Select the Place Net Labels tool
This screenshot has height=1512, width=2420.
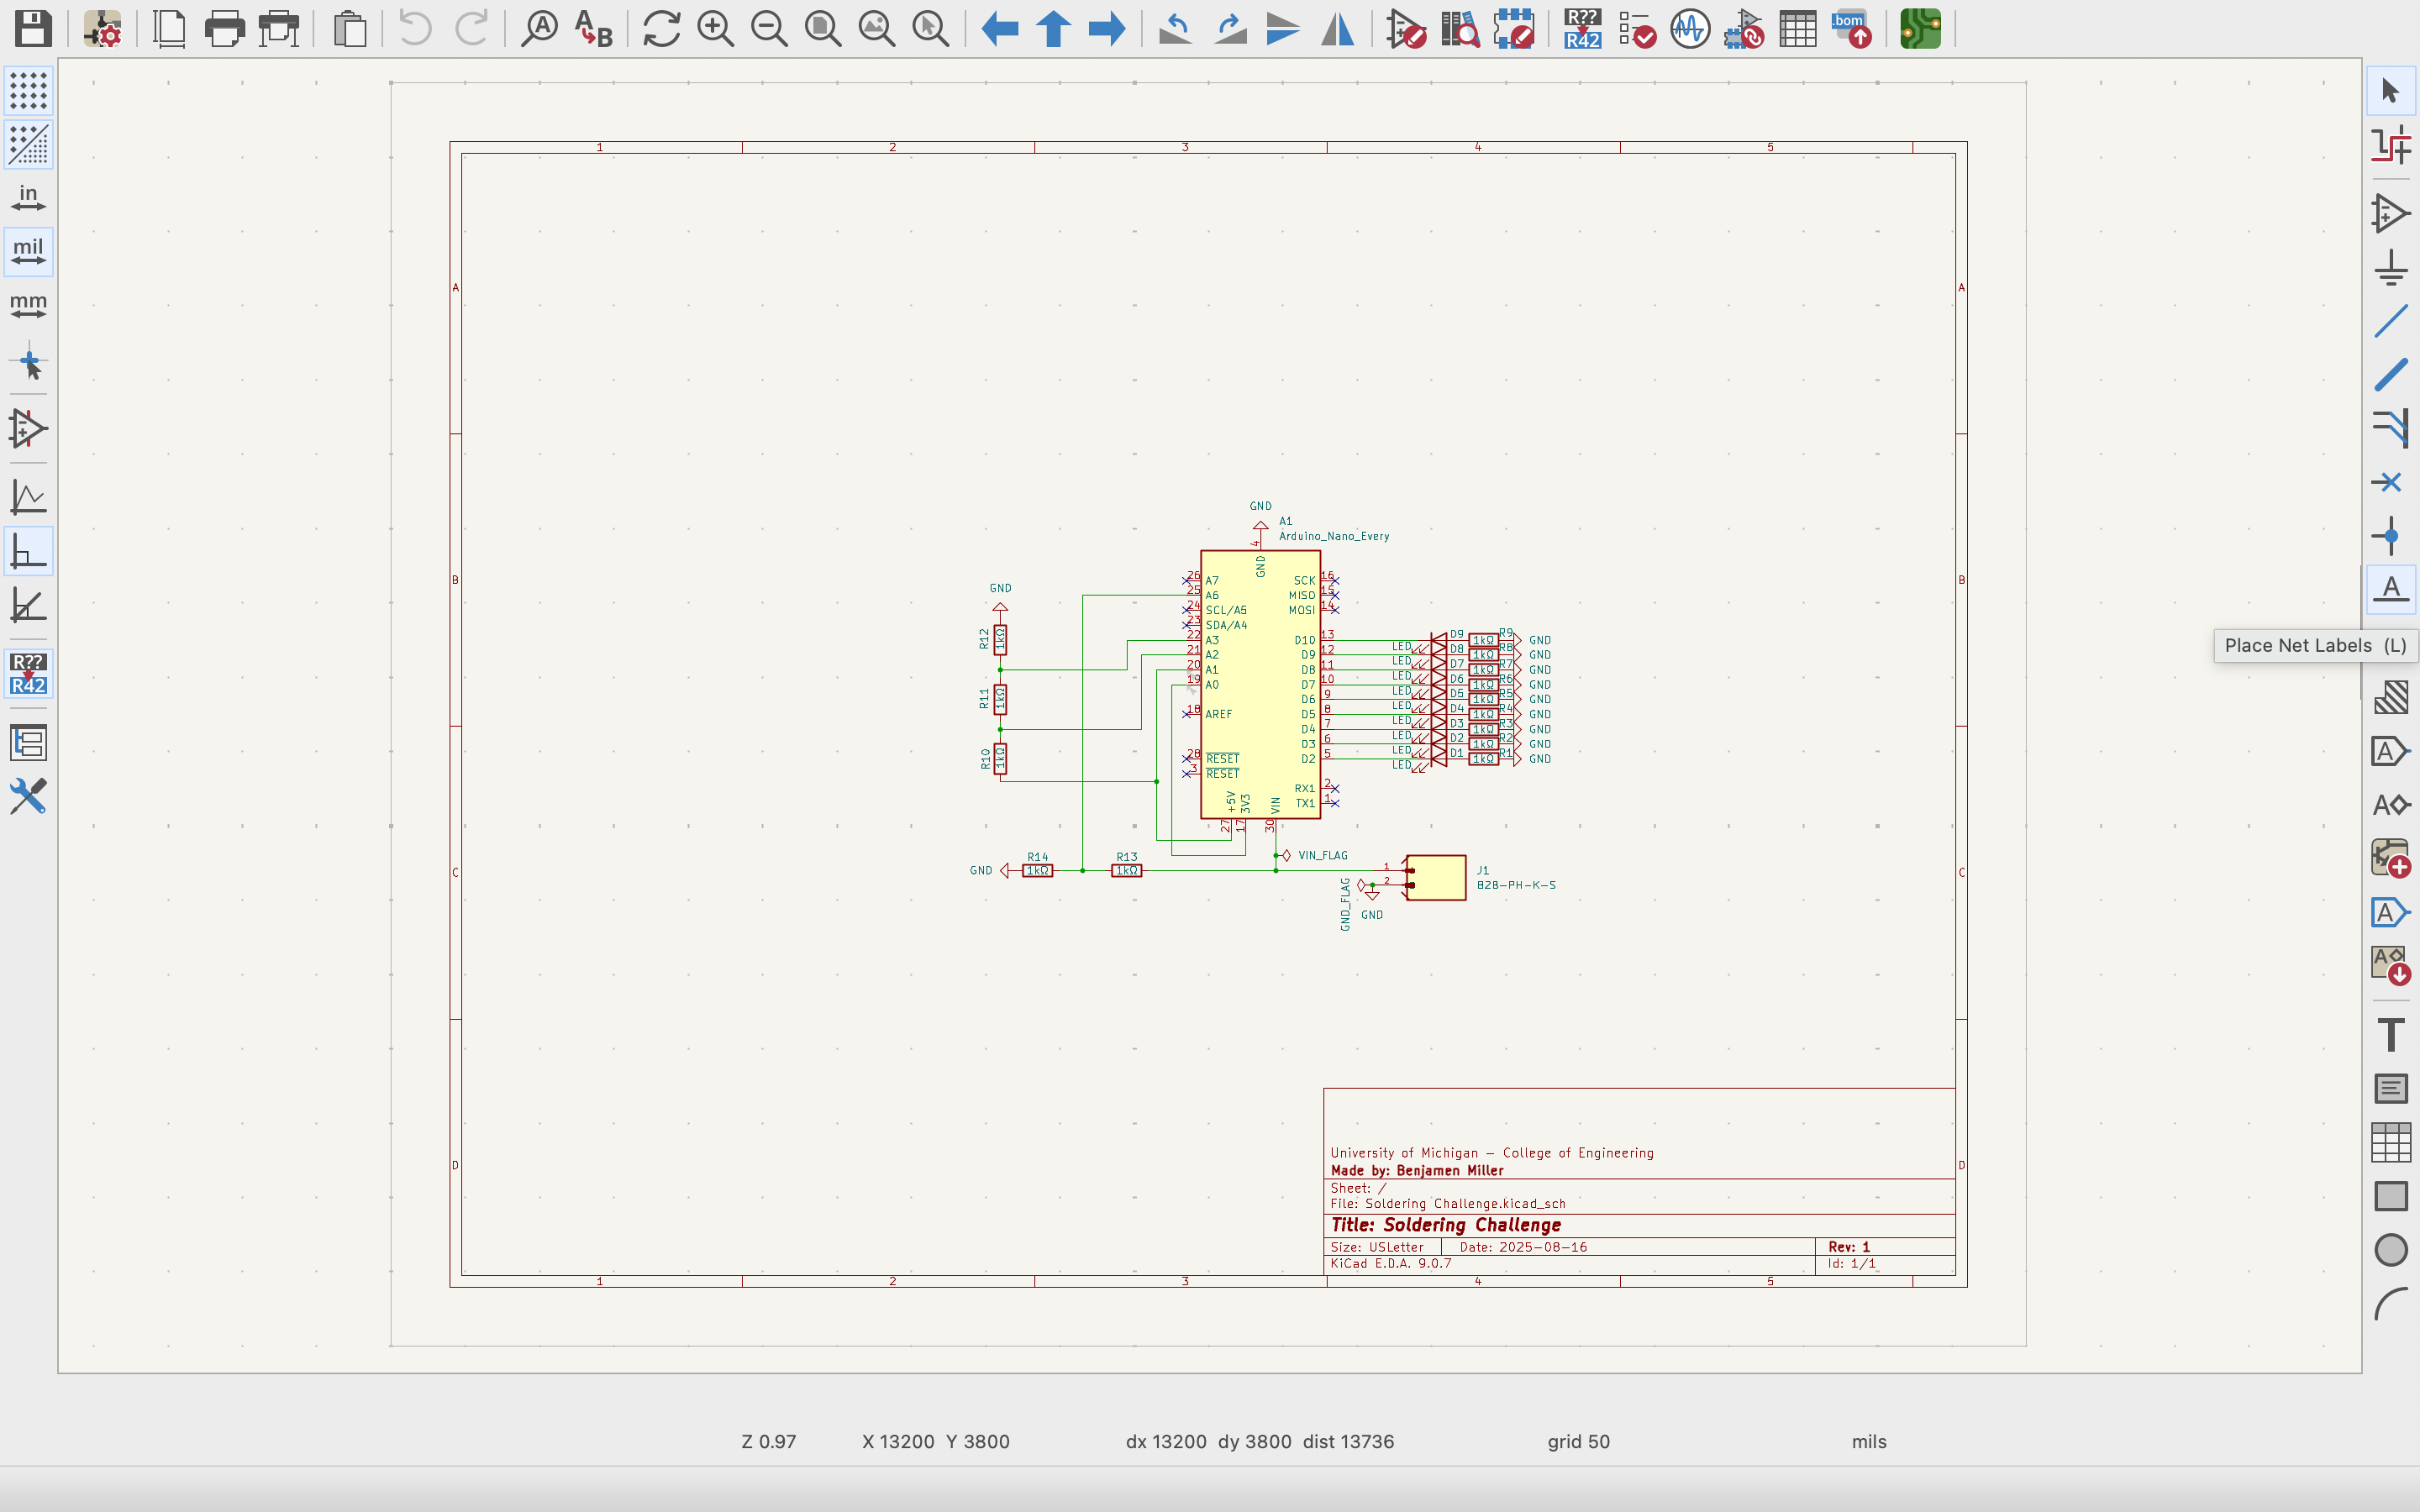click(x=2390, y=590)
